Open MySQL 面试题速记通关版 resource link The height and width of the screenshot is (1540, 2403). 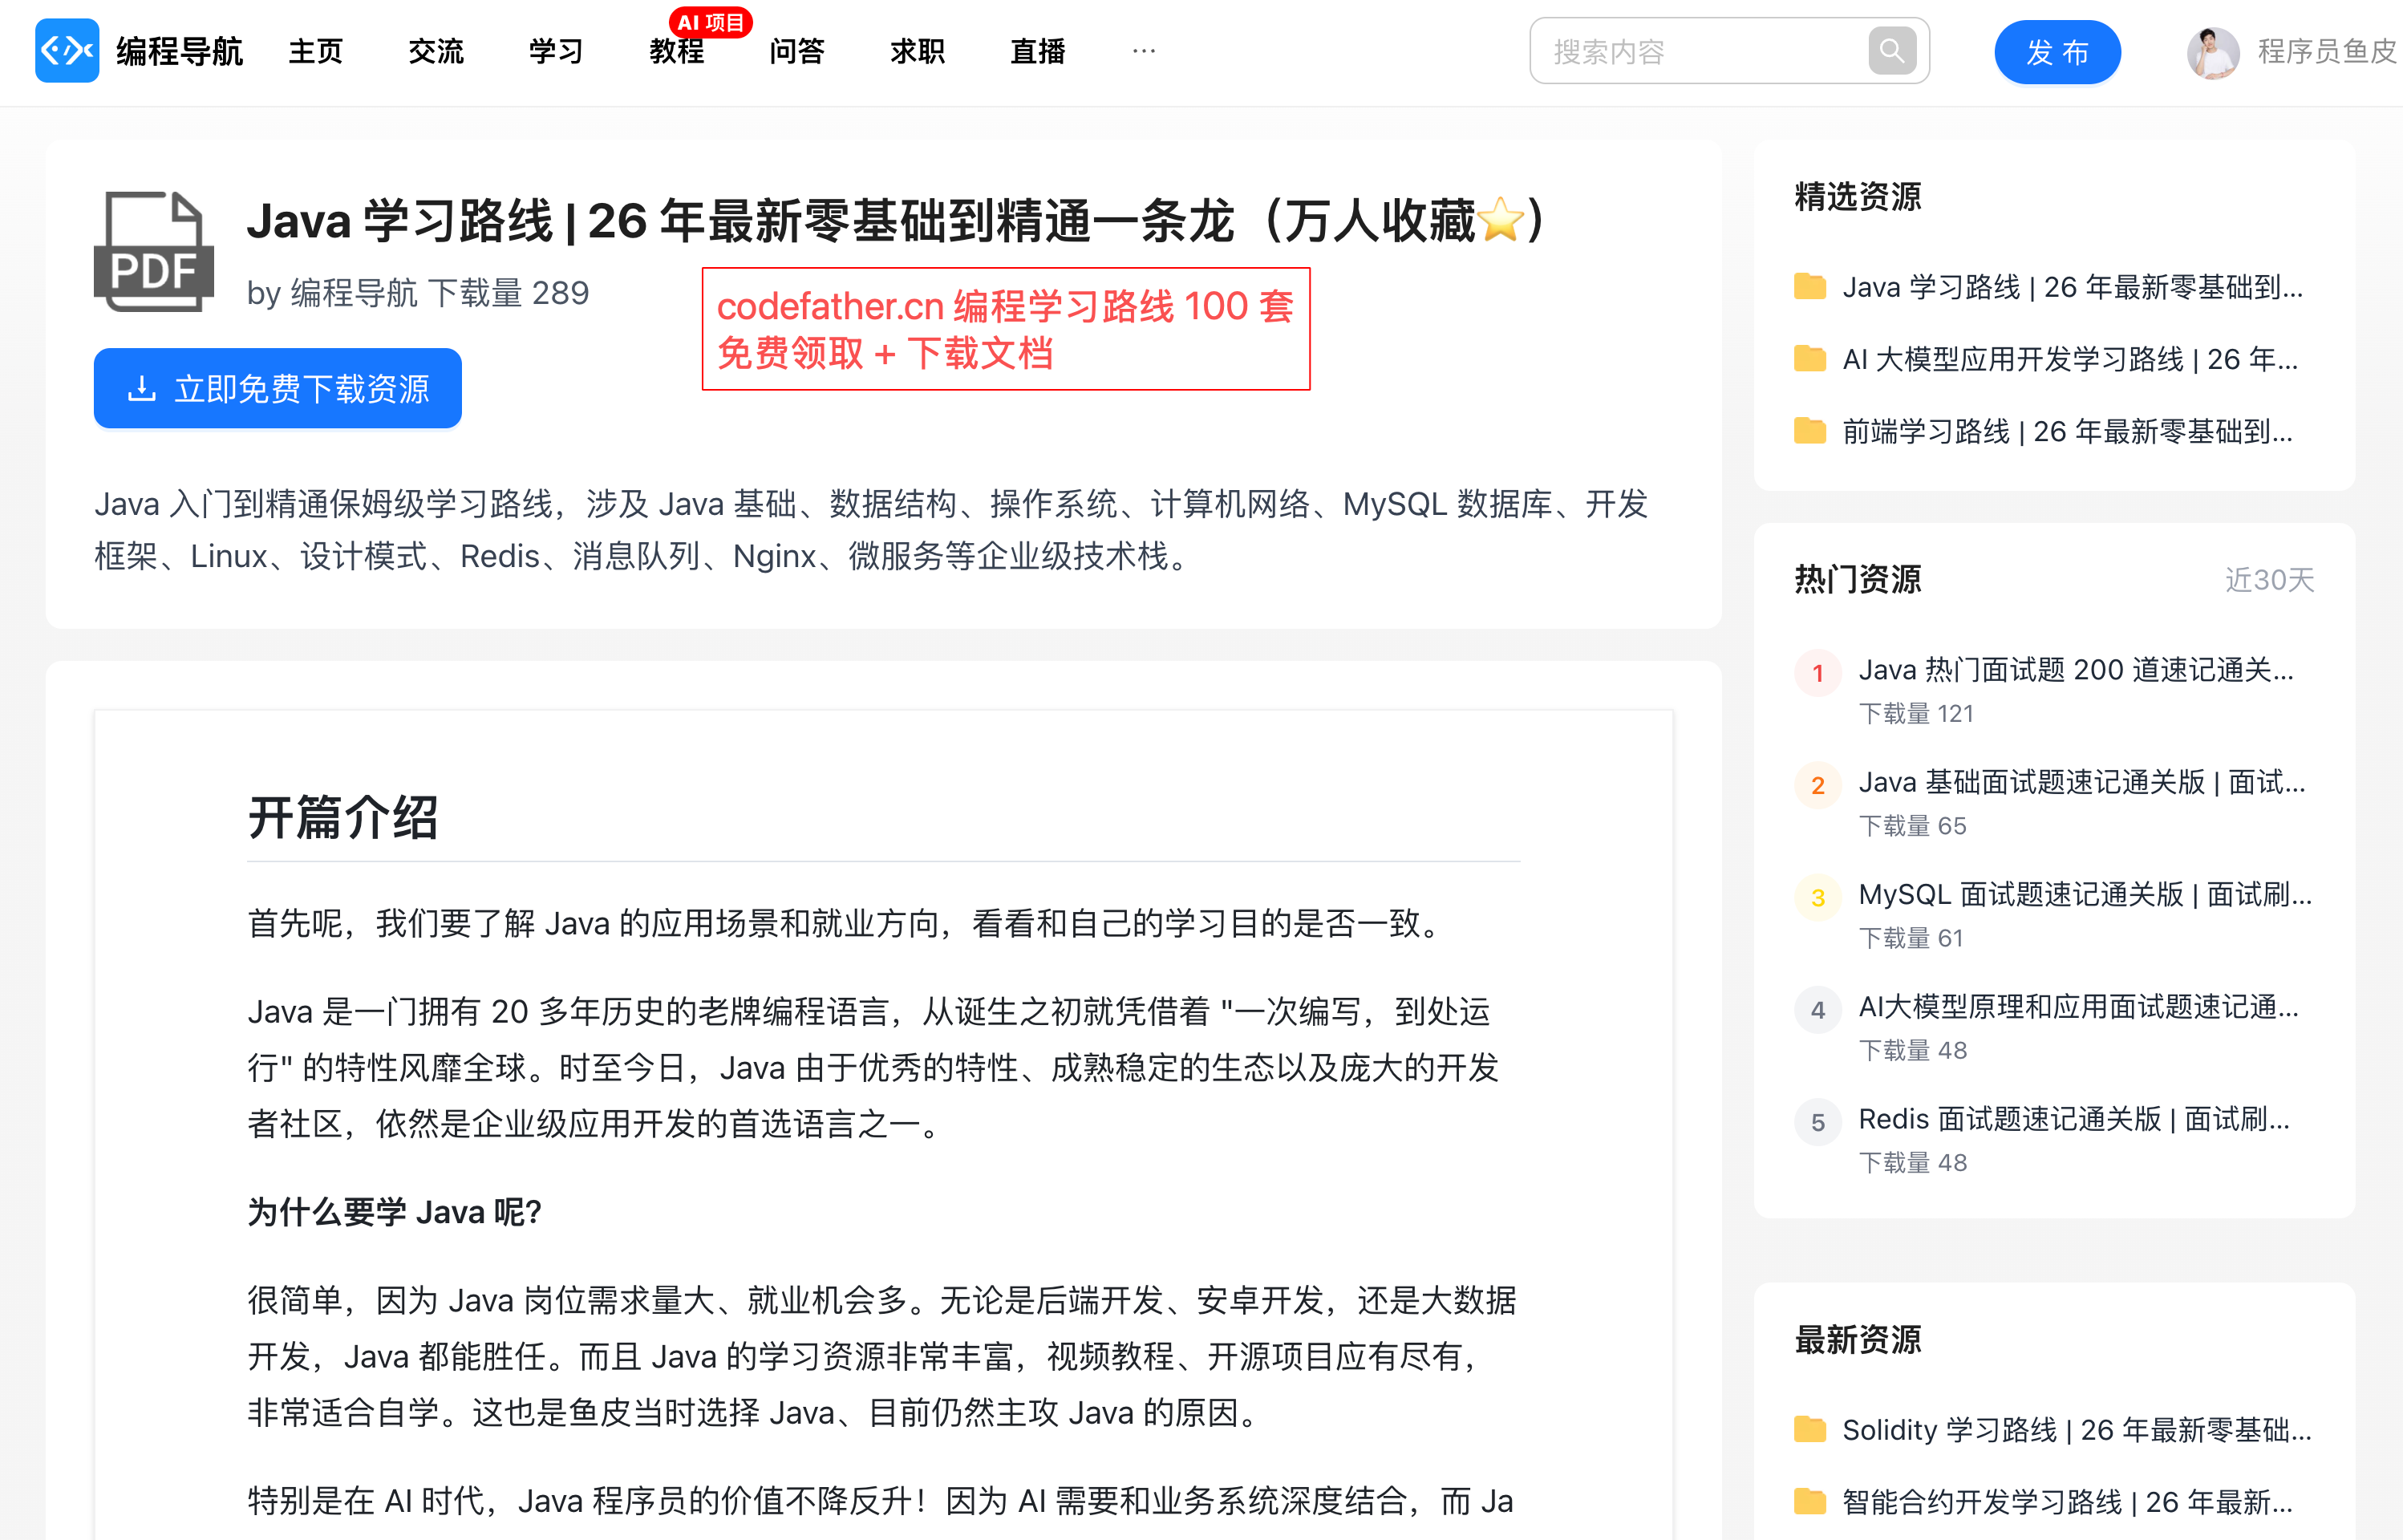tap(2084, 895)
